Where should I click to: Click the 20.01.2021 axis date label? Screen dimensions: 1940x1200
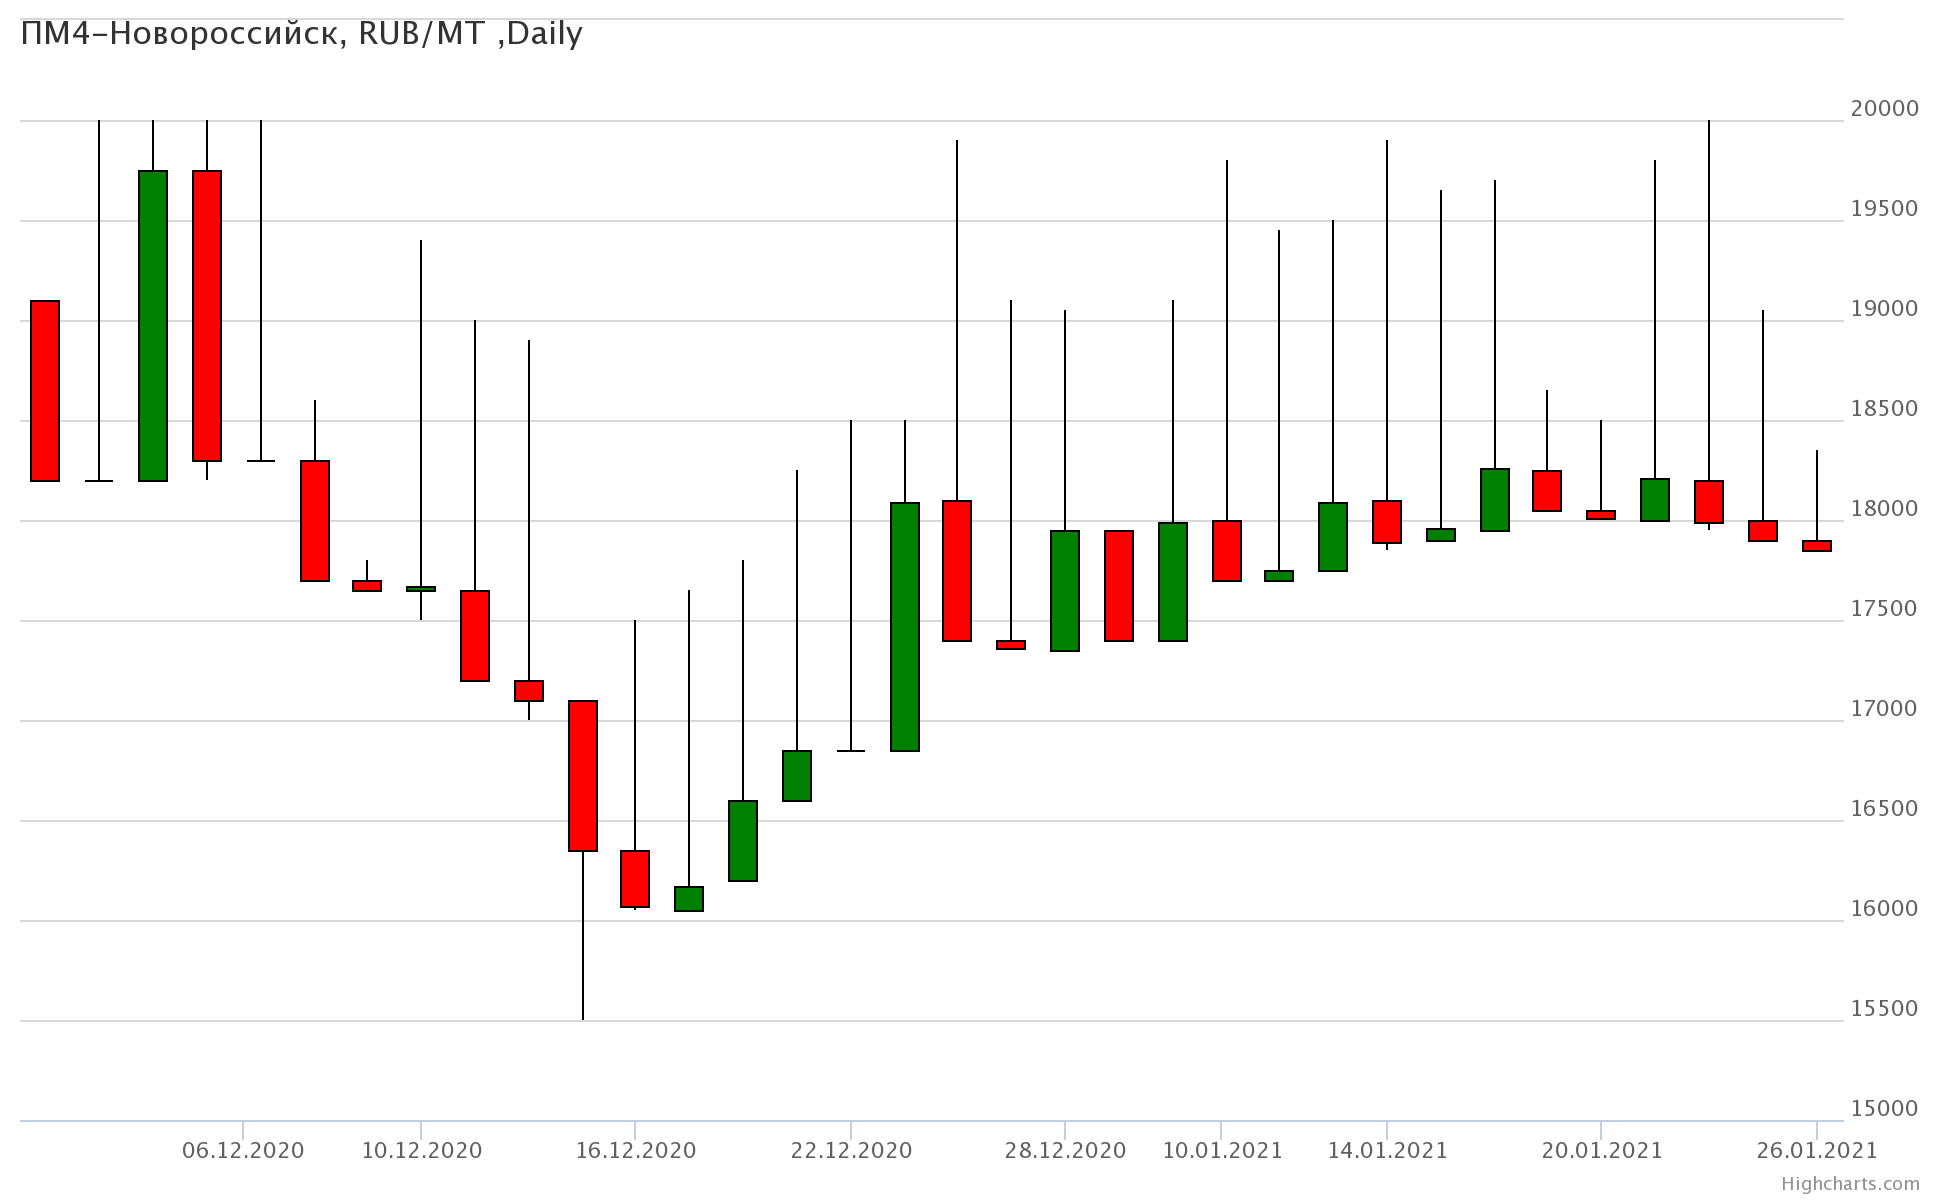pyautogui.click(x=1601, y=1150)
